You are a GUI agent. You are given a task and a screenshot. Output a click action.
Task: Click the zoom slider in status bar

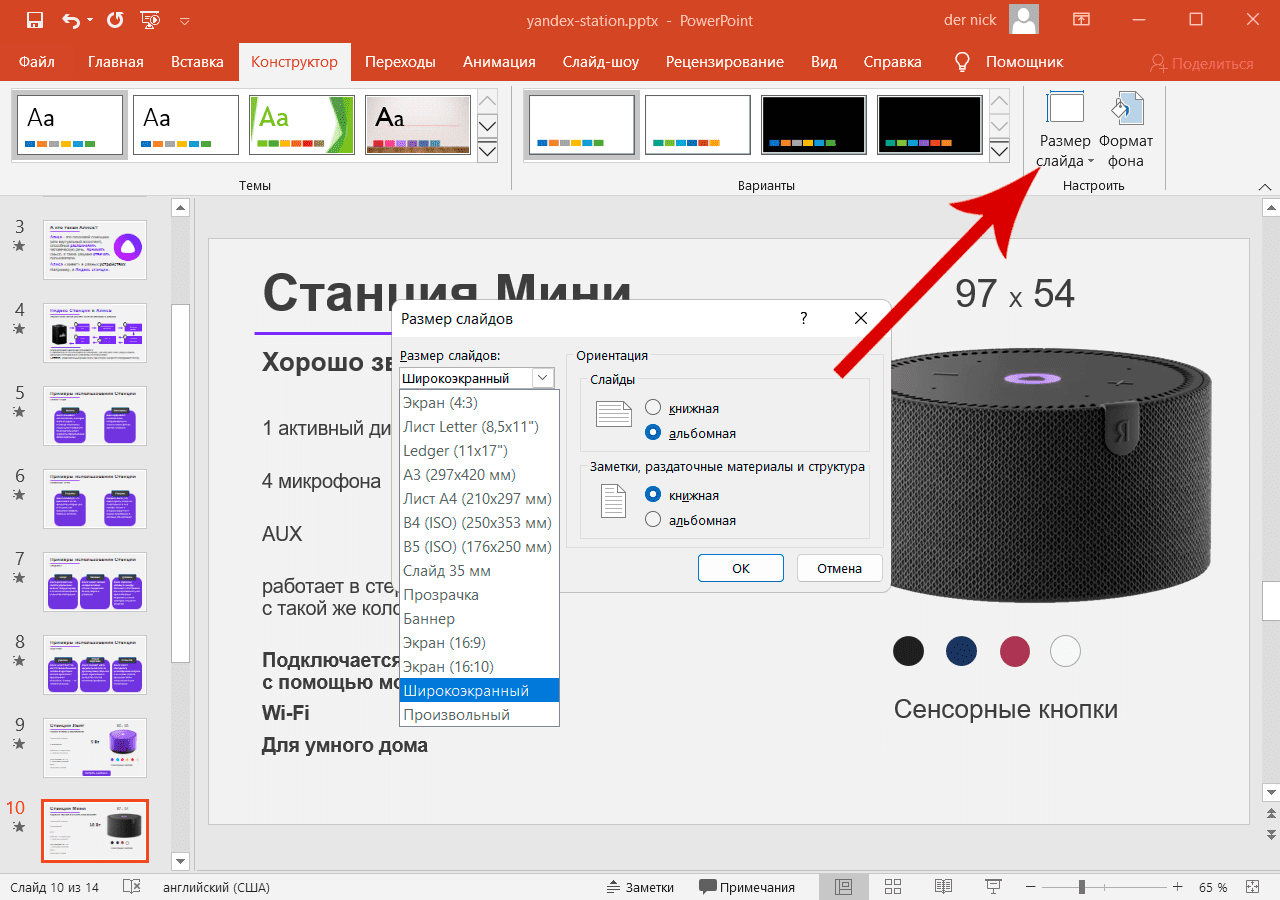1104,887
